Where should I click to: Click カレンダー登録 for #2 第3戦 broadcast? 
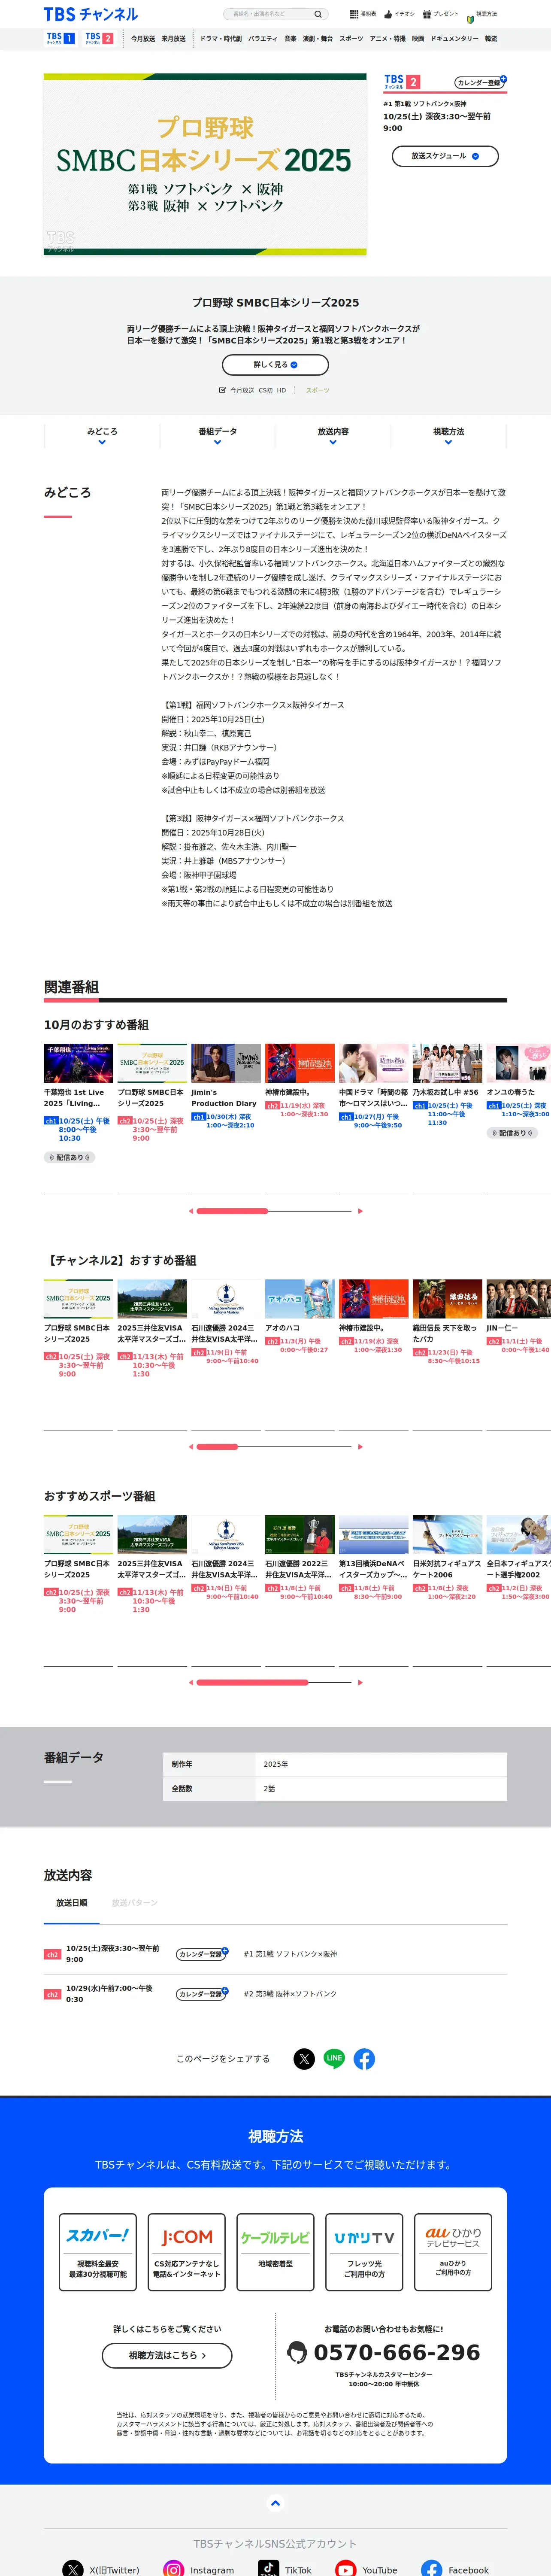(202, 1993)
